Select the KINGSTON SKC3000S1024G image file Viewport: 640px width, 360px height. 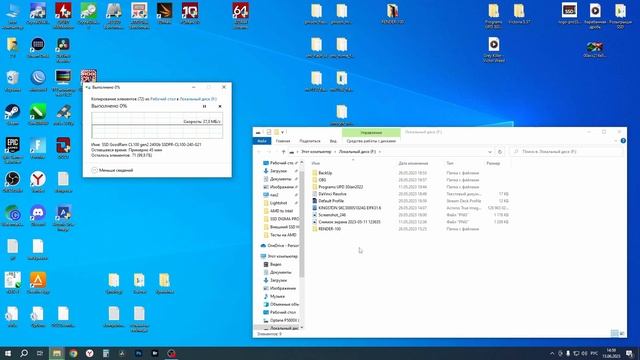pos(410,208)
